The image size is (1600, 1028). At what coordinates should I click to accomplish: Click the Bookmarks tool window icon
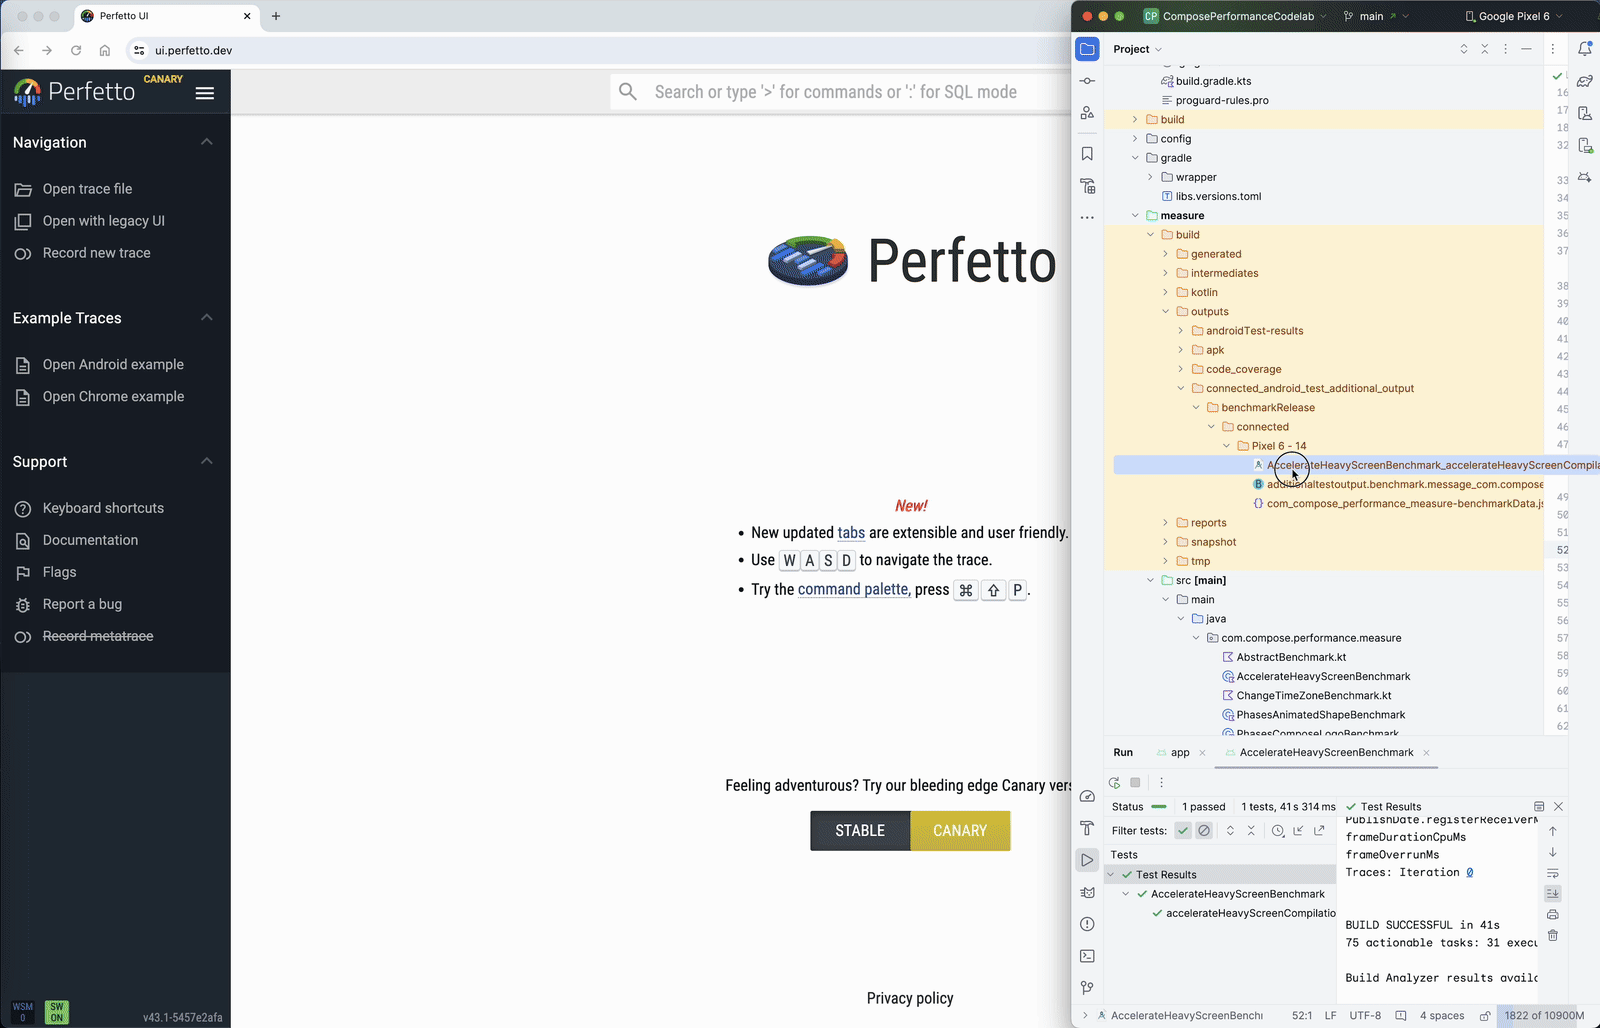pyautogui.click(x=1087, y=154)
